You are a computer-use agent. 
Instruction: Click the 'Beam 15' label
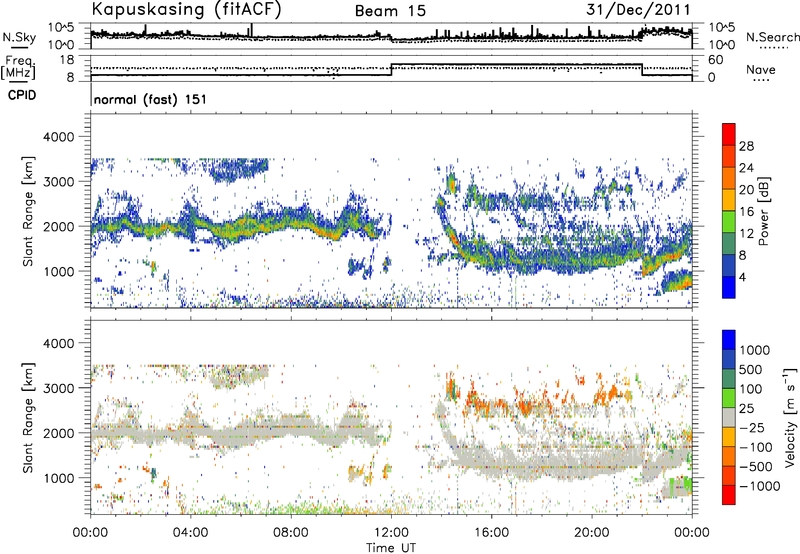(390, 11)
